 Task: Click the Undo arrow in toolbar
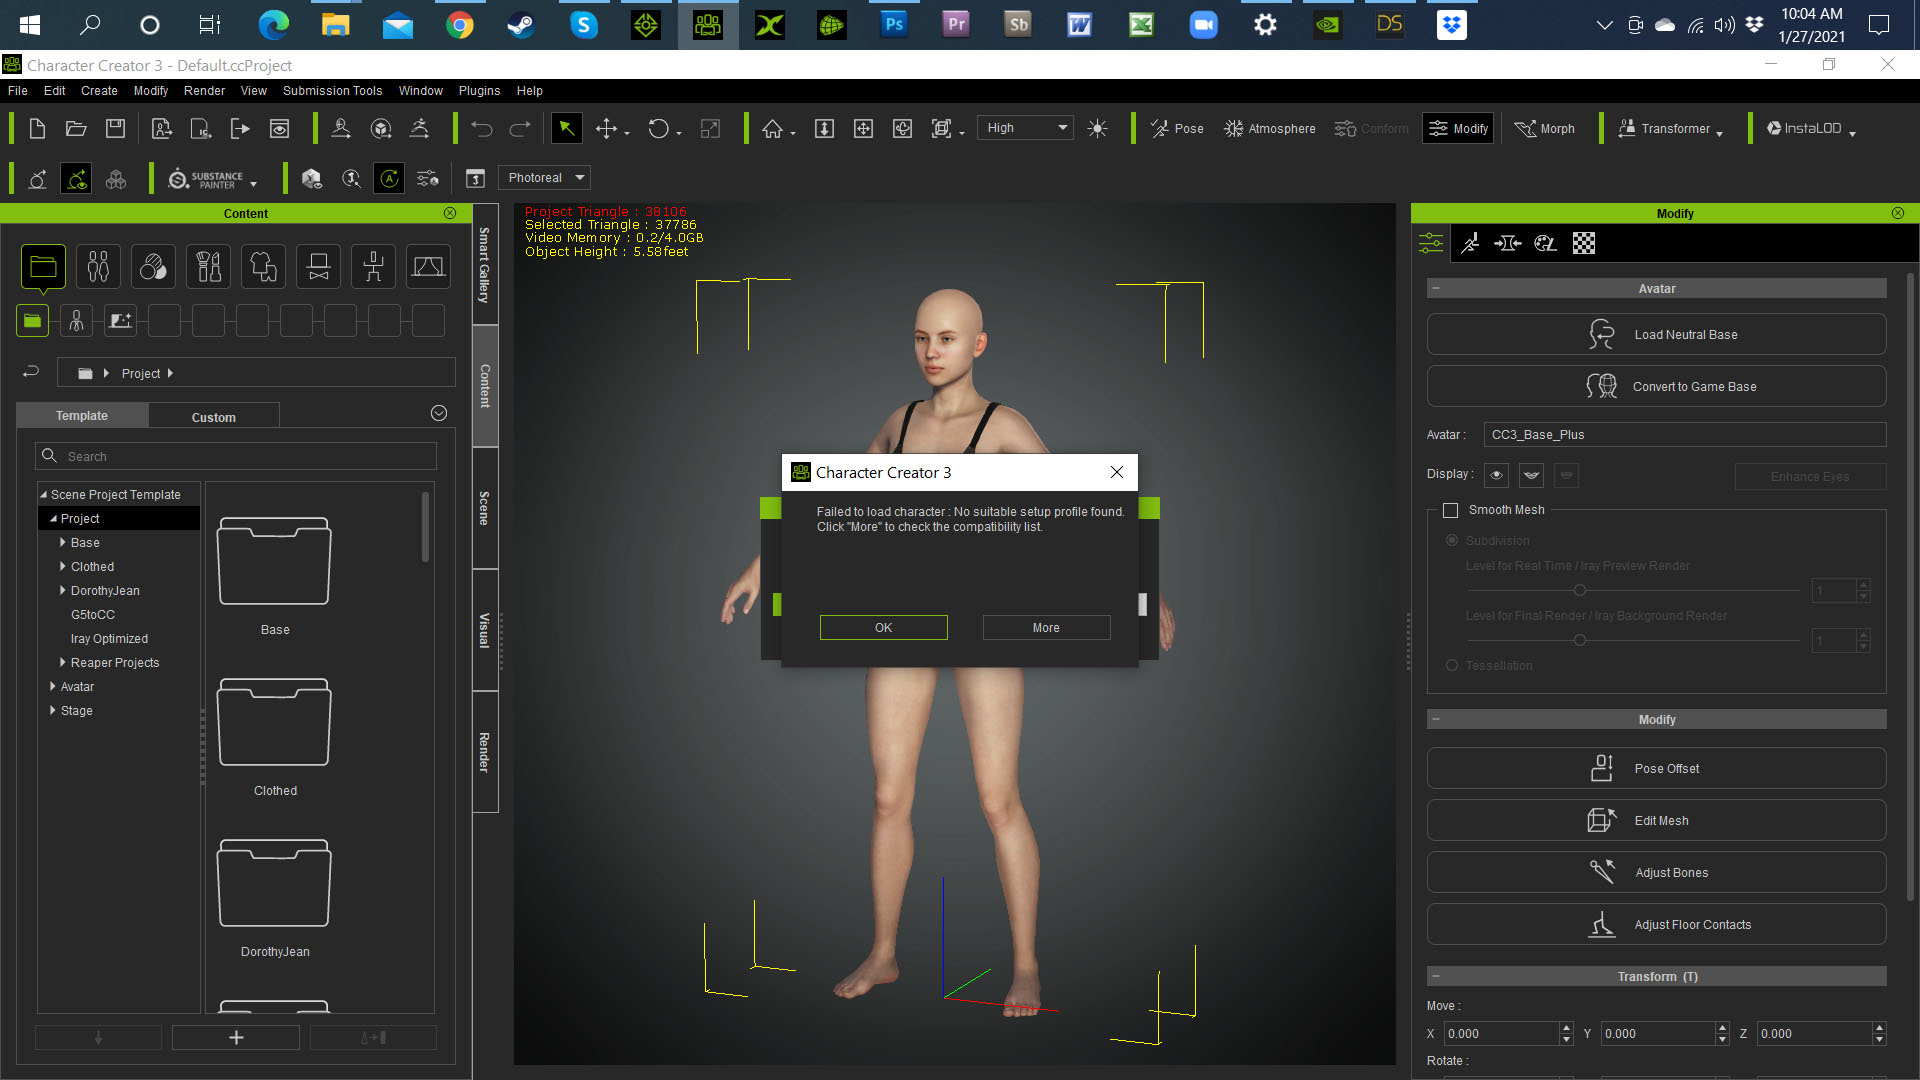[x=482, y=129]
